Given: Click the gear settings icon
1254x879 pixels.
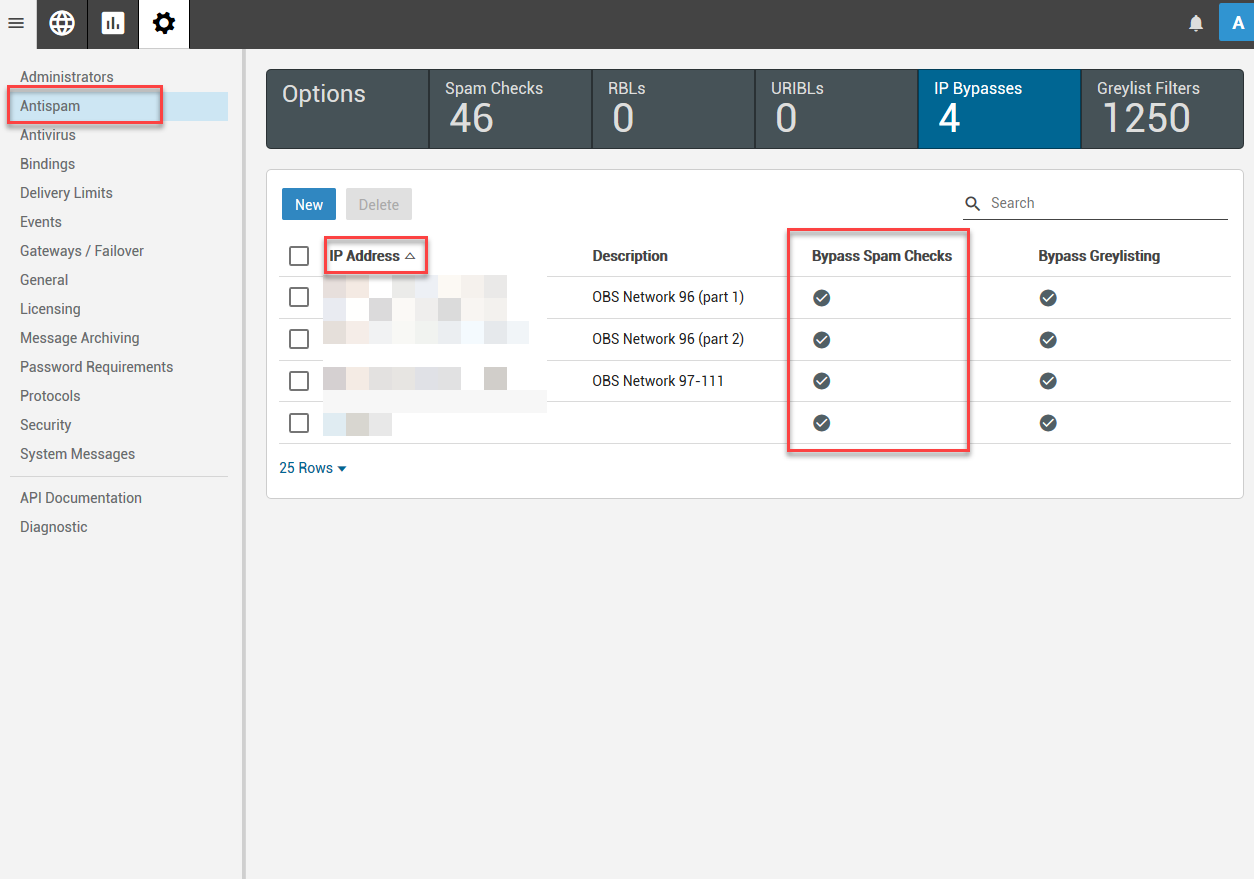Looking at the screenshot, I should 164,23.
